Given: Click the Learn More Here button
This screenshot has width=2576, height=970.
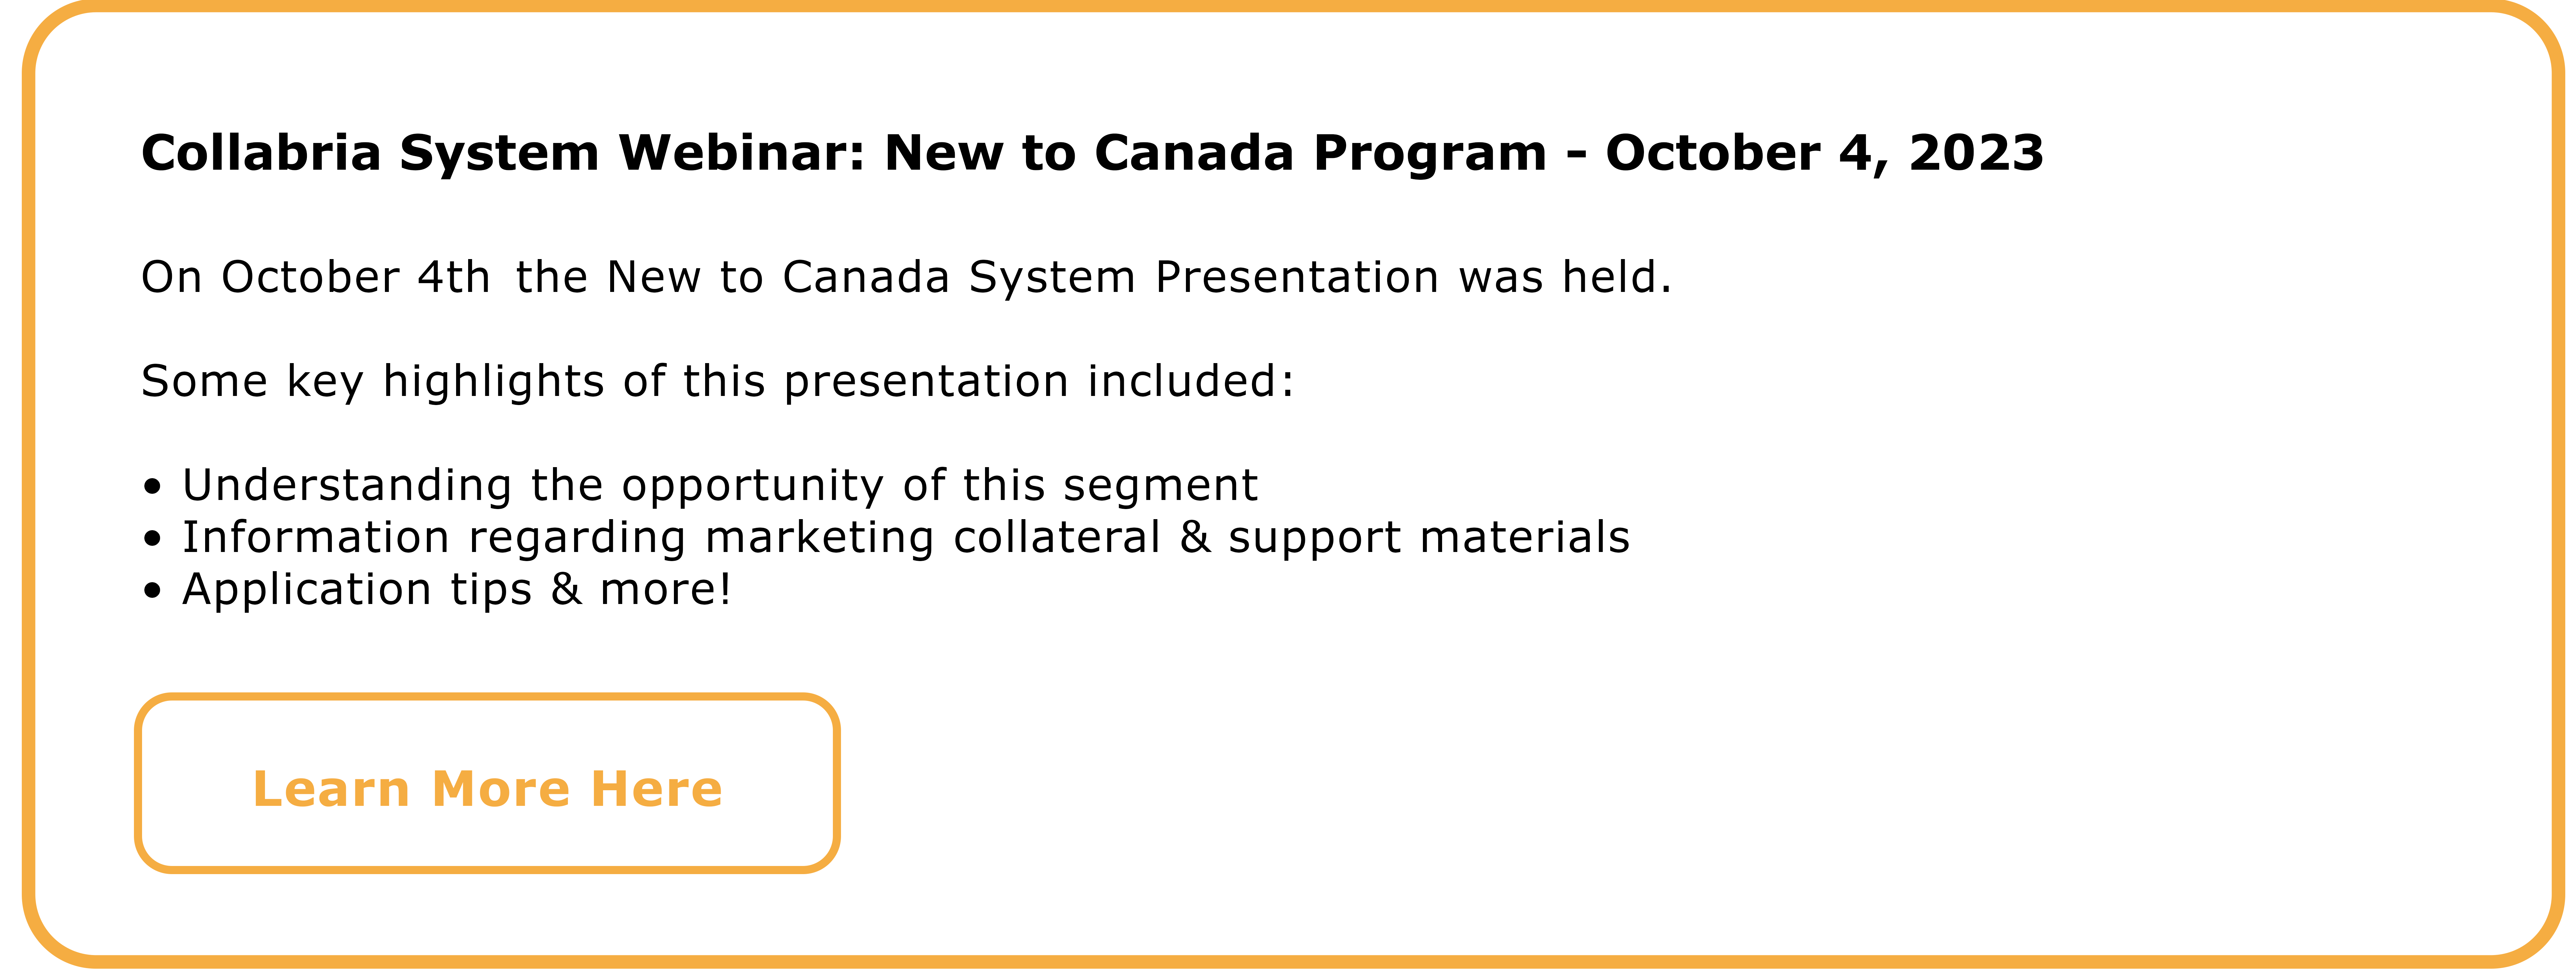Looking at the screenshot, I should point(487,783).
